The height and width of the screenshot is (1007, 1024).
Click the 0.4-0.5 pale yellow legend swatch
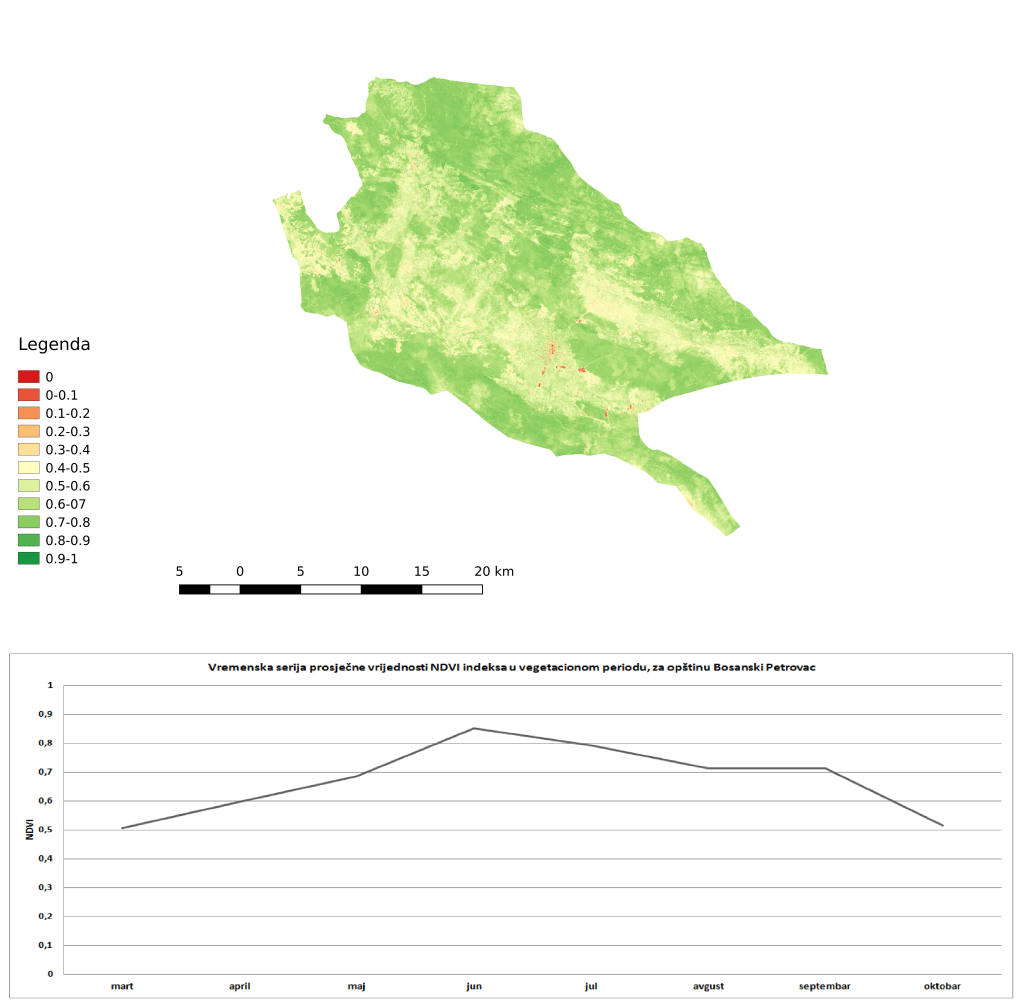point(28,468)
